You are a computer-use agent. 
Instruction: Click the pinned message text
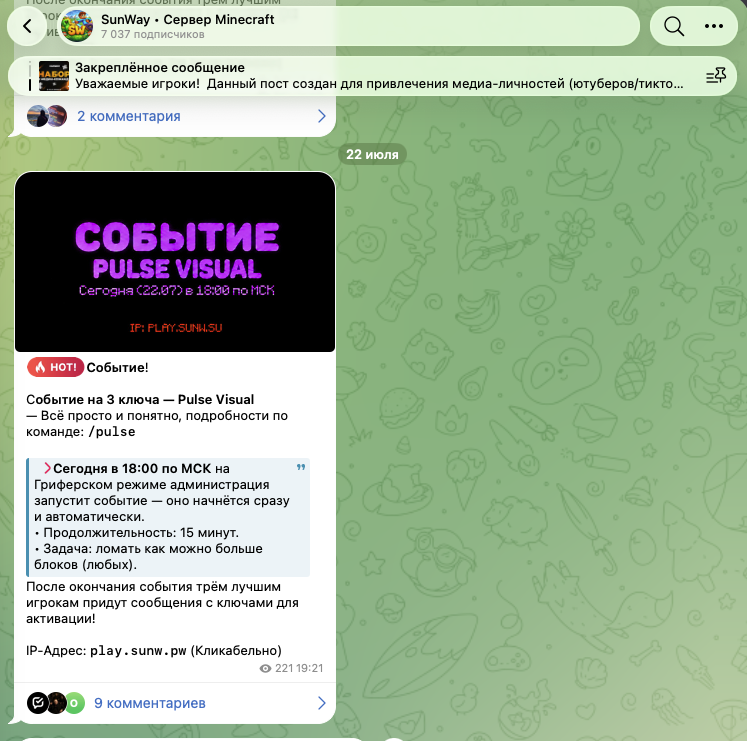click(x=379, y=84)
